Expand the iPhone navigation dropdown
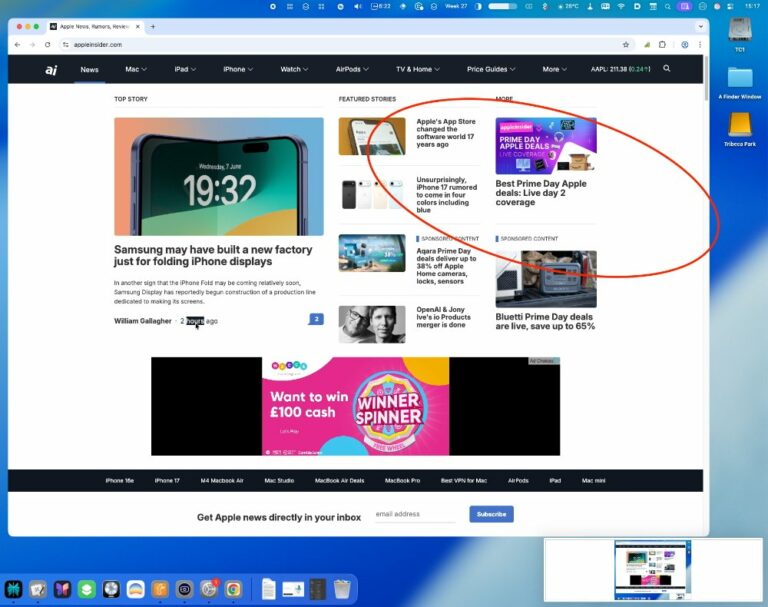This screenshot has height=607, width=768. click(x=238, y=69)
